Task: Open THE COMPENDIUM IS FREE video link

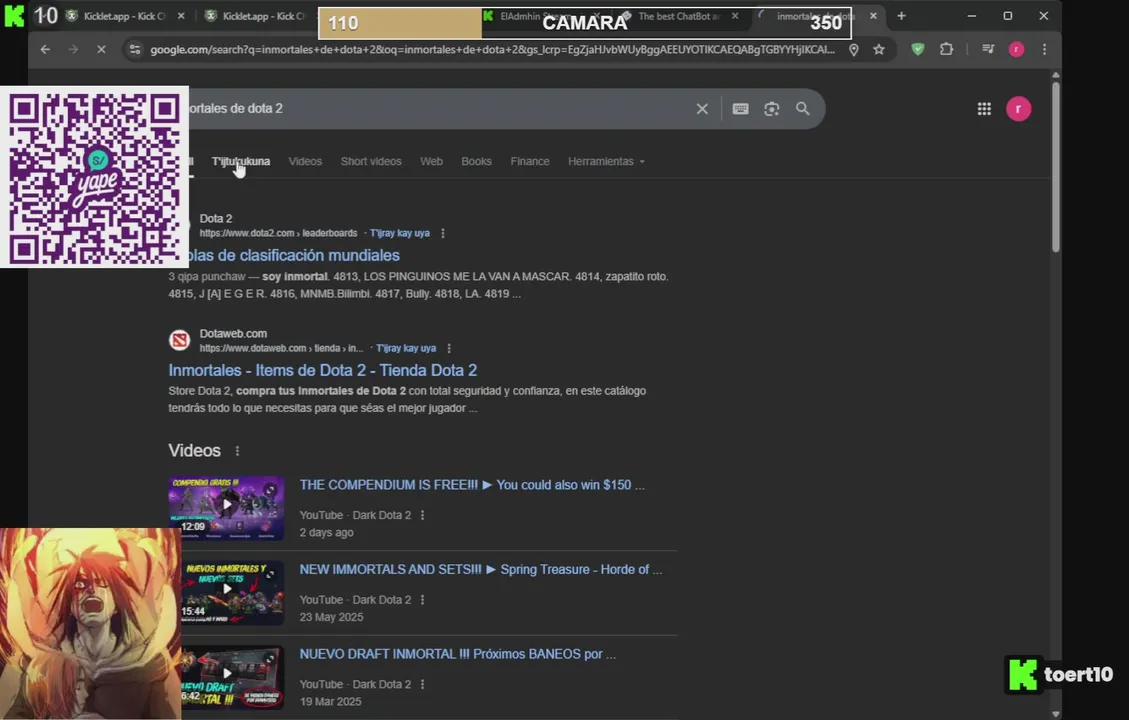Action: pyautogui.click(x=472, y=485)
